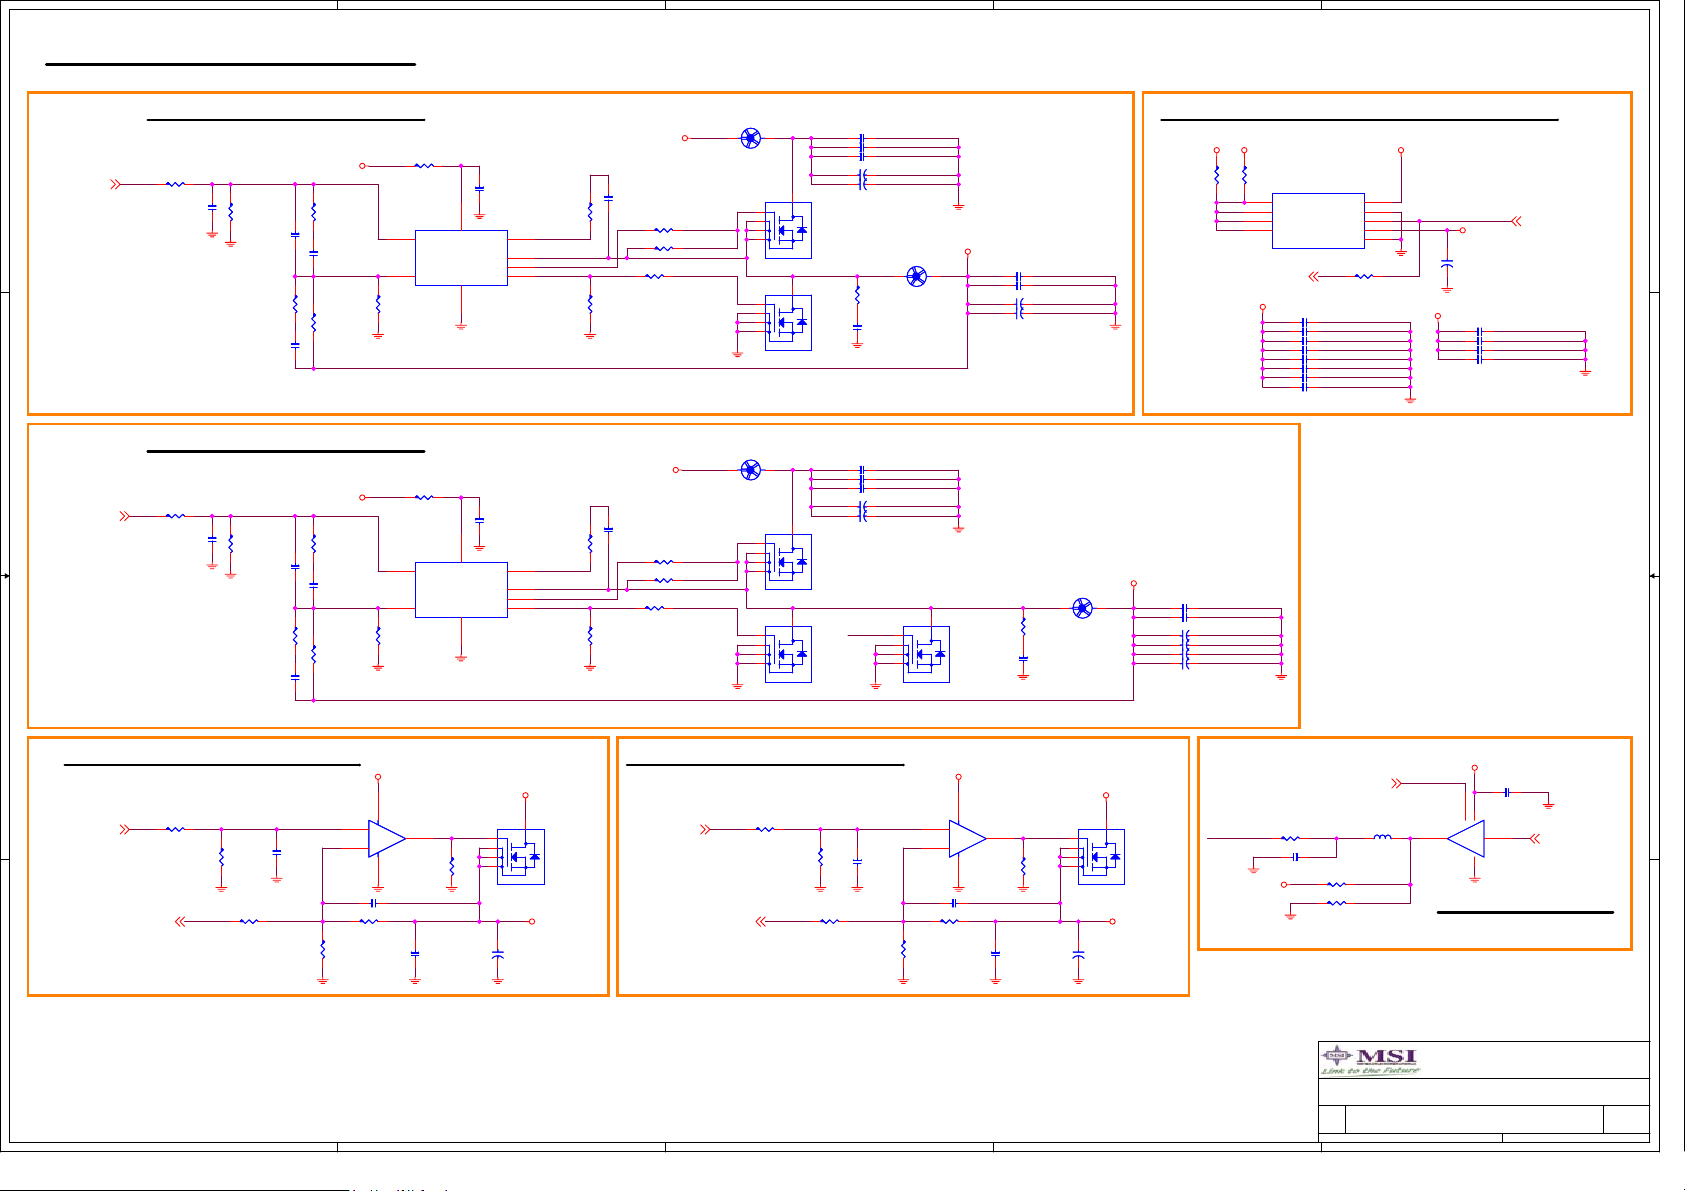The width and height of the screenshot is (1685, 1191).
Task: Select the inductor coil symbol
Action: 1382,837
